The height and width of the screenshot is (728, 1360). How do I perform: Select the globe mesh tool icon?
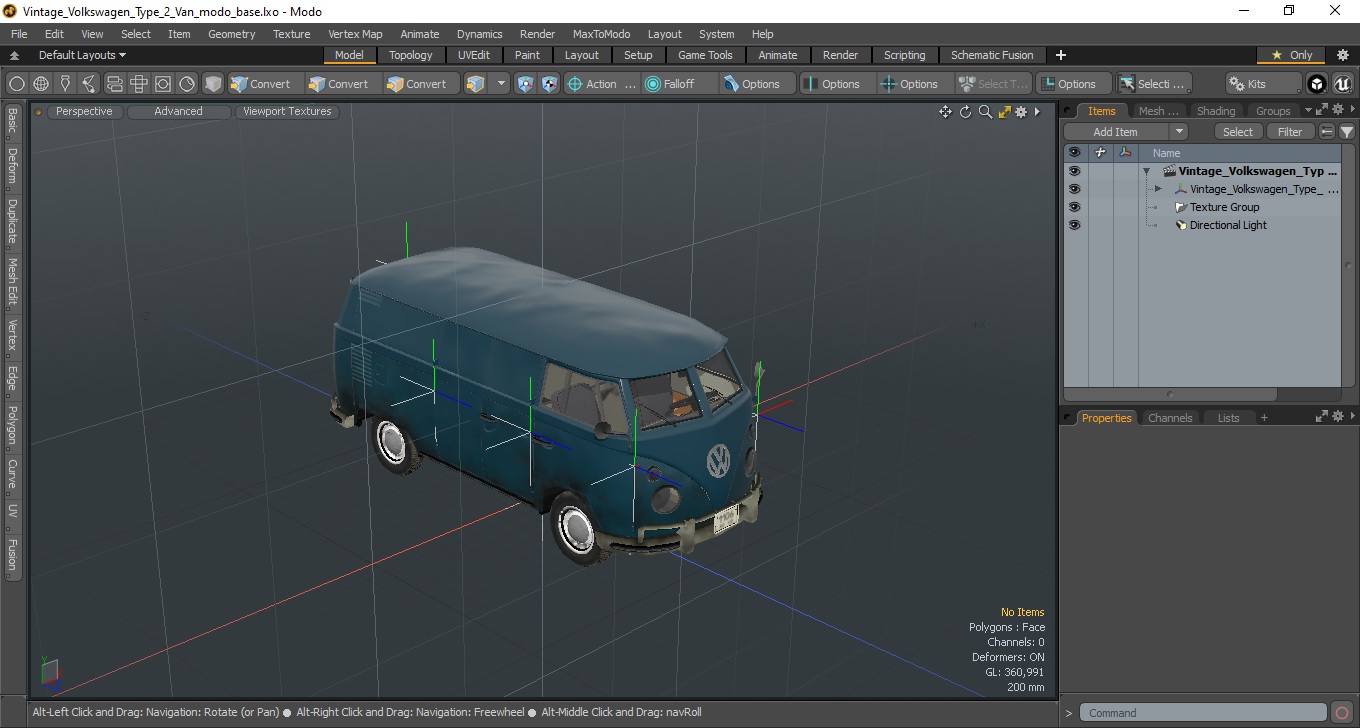[x=41, y=84]
